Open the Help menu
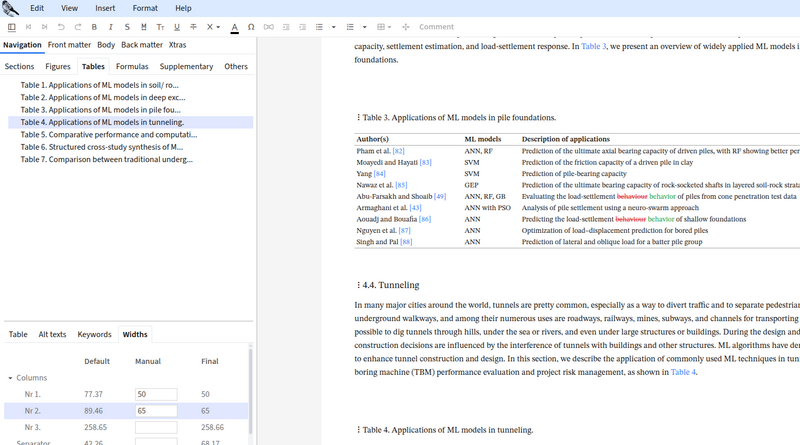The width and height of the screenshot is (800, 445). point(183,8)
